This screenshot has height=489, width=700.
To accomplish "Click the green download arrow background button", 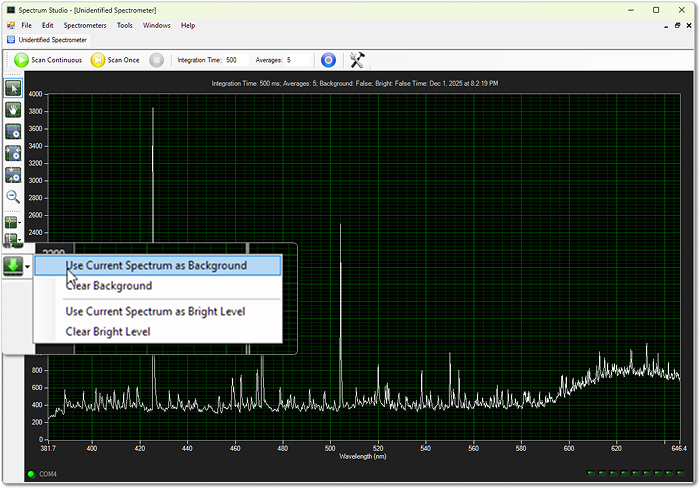I will click(x=13, y=266).
